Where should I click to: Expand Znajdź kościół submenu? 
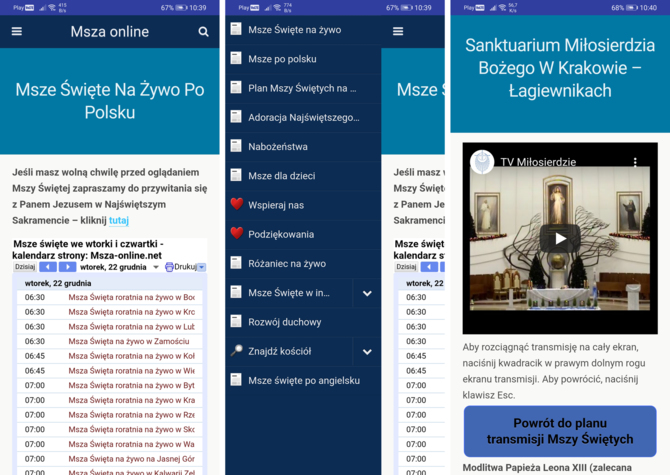pyautogui.click(x=367, y=352)
